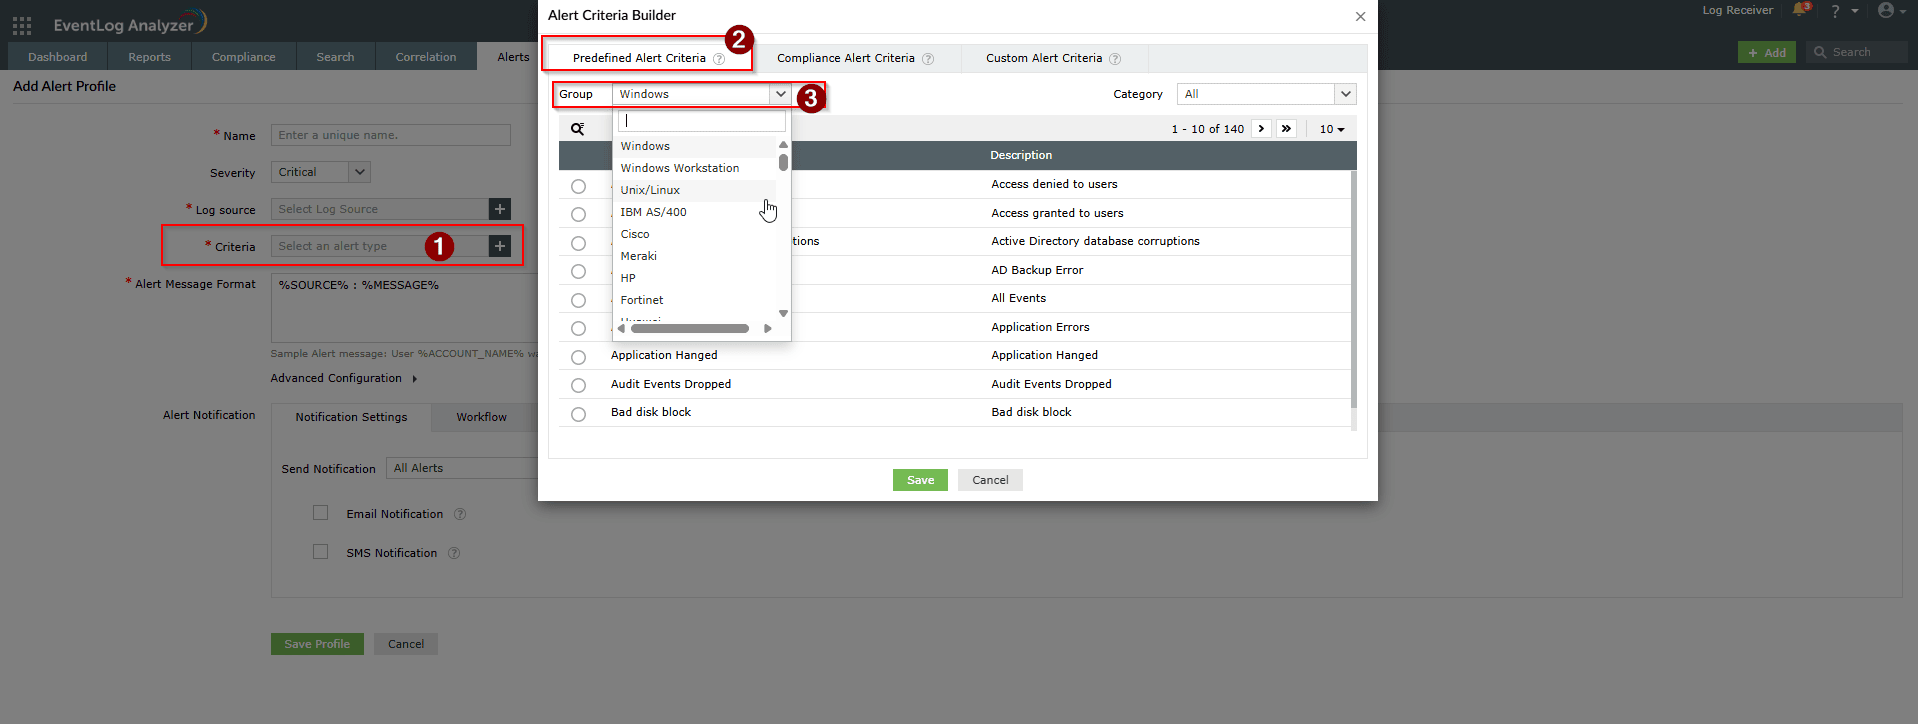
Task: Click Cancel next to Save Profile
Action: (406, 644)
